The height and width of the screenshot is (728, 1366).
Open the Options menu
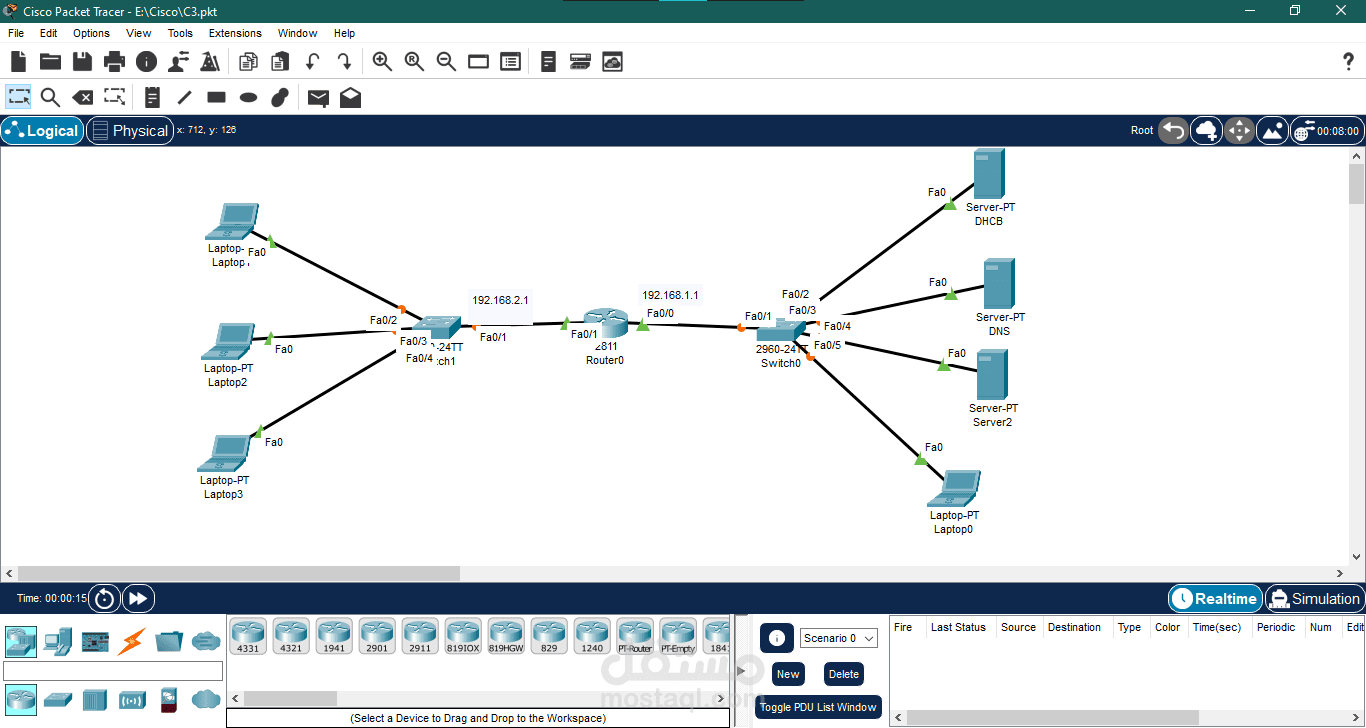(x=91, y=33)
